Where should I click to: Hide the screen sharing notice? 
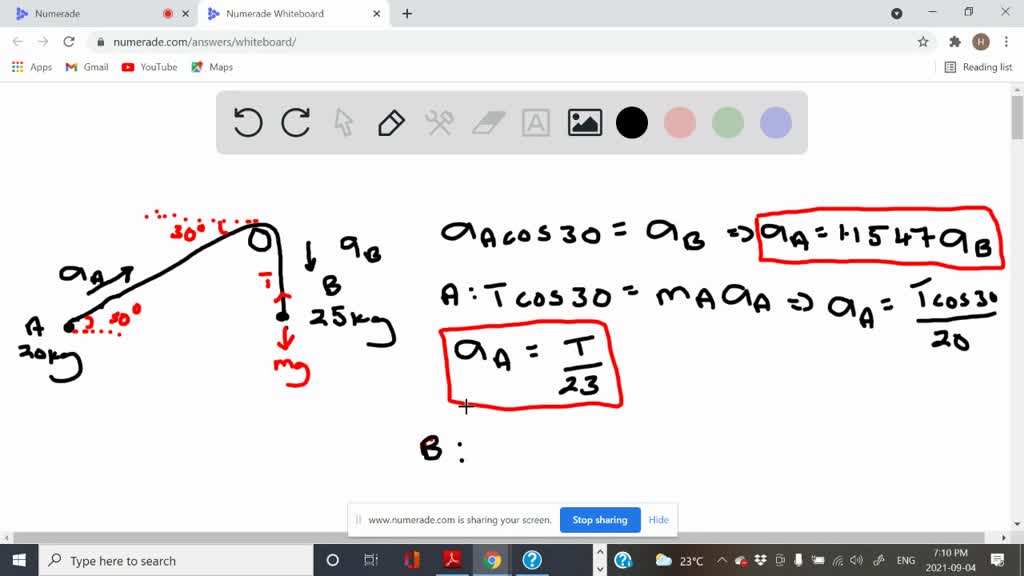click(x=658, y=520)
